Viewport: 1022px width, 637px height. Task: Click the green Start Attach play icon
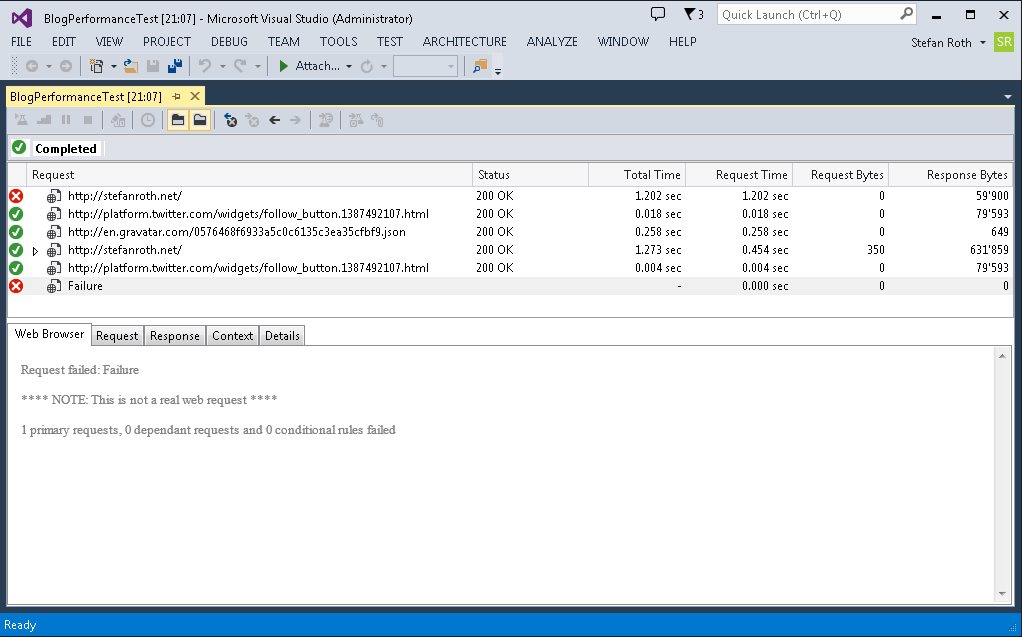click(284, 66)
